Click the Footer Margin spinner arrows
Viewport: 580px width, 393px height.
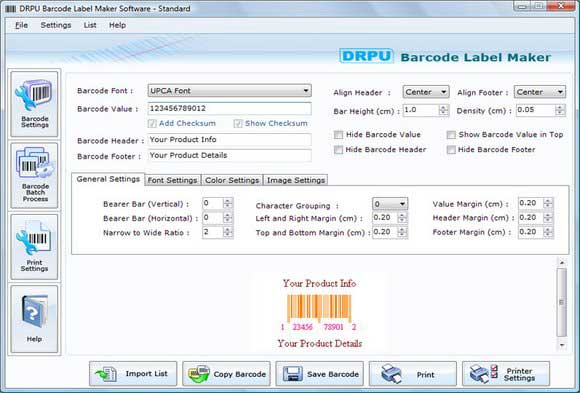click(x=548, y=232)
